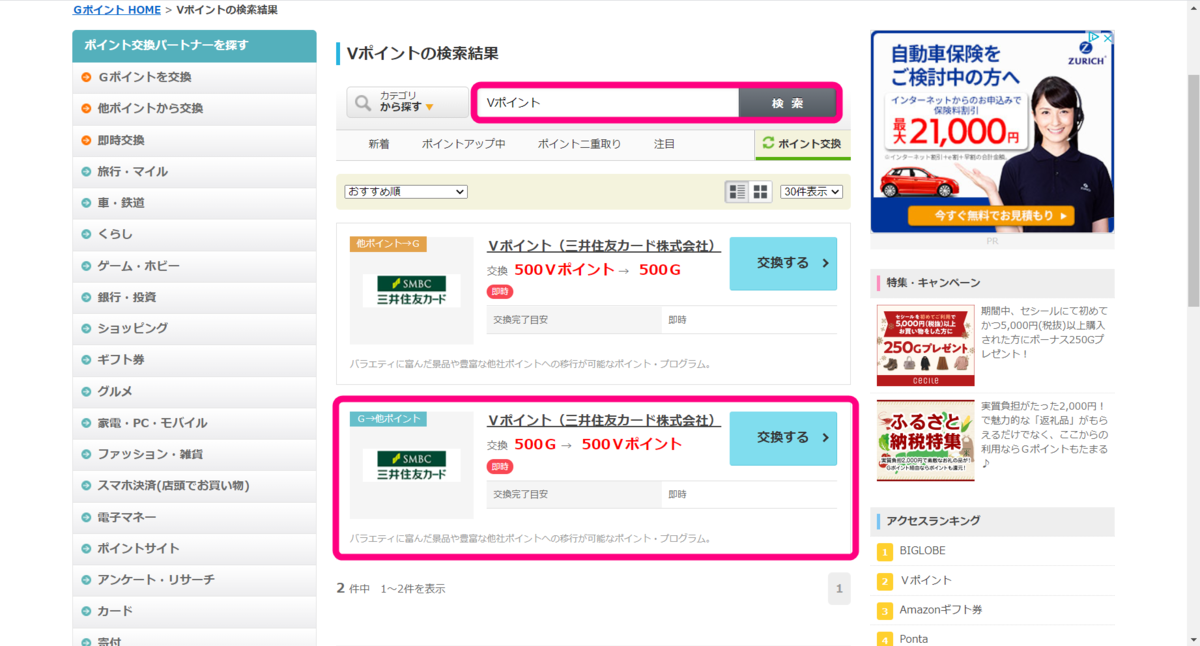Click 交換する for 500Vポイント→500G

pos(783,263)
